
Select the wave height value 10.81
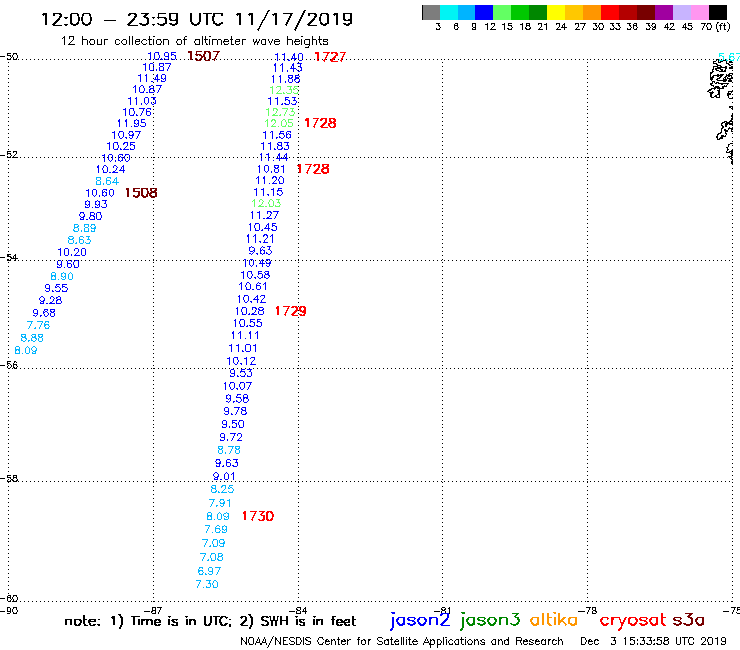271,169
